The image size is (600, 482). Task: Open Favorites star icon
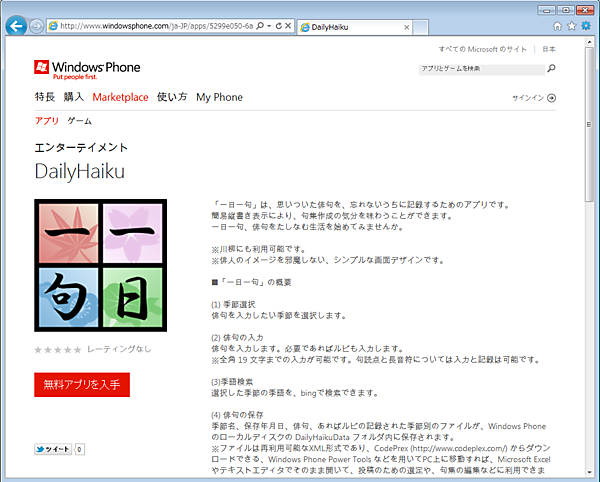click(572, 26)
